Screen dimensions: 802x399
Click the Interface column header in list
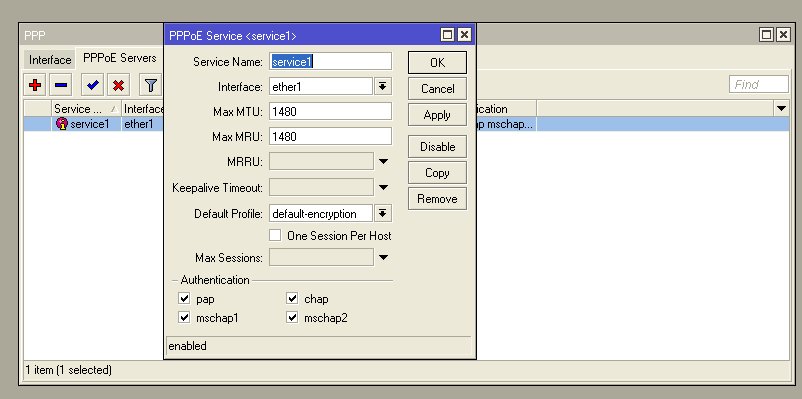(143, 108)
